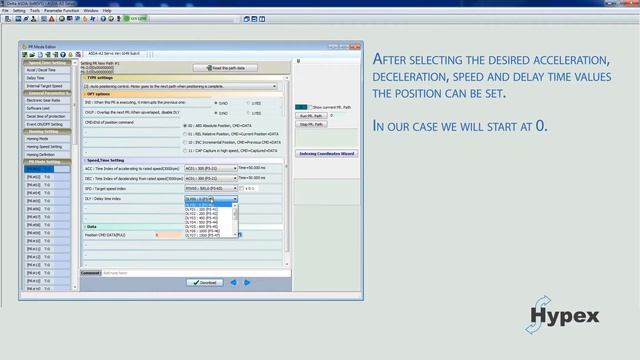Click the green On Line status indicator
This screenshot has height=360, width=640.
pos(135,19)
